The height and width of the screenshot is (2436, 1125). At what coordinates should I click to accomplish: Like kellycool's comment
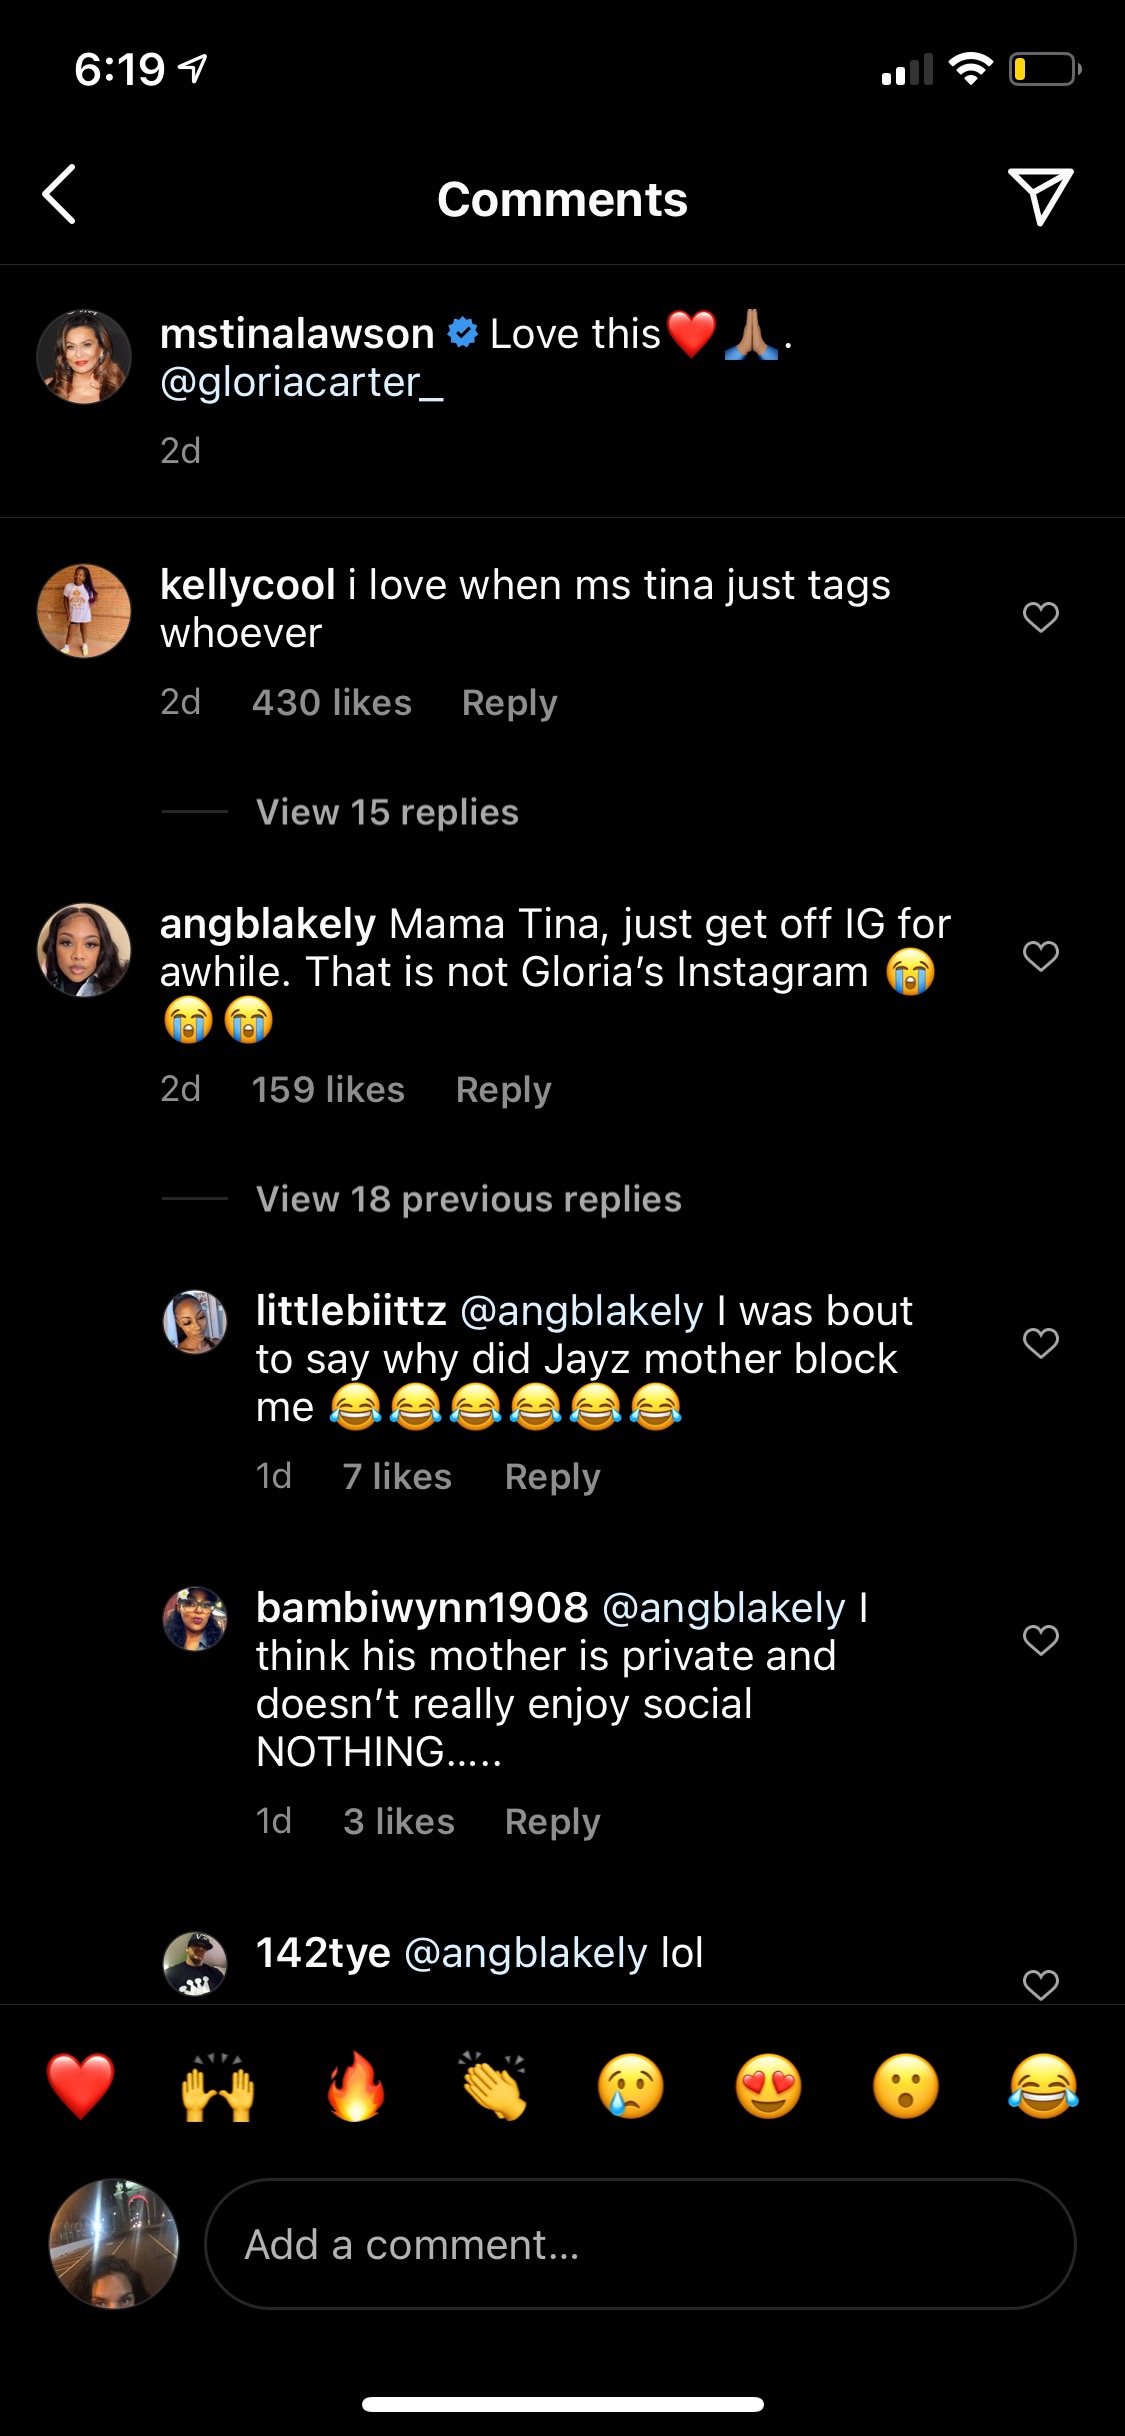pos(1040,617)
